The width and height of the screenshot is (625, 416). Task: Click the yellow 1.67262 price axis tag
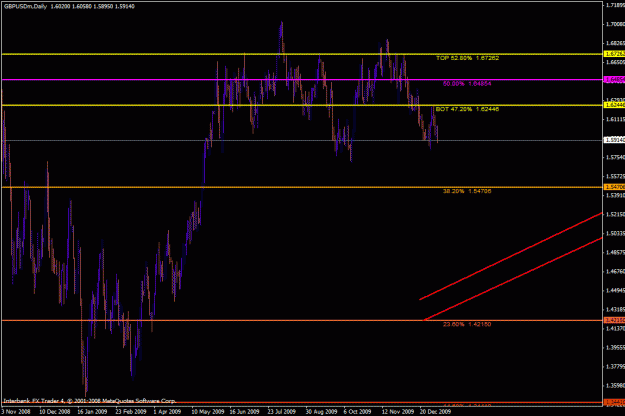[614, 54]
